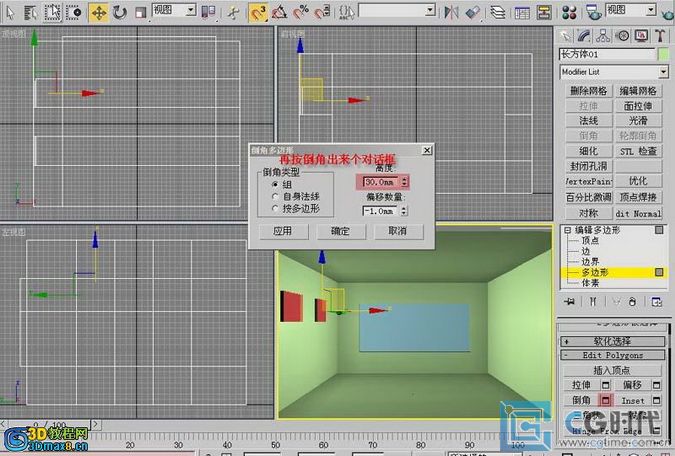
Task: Switch to the Utilities hammer tab
Action: (660, 36)
